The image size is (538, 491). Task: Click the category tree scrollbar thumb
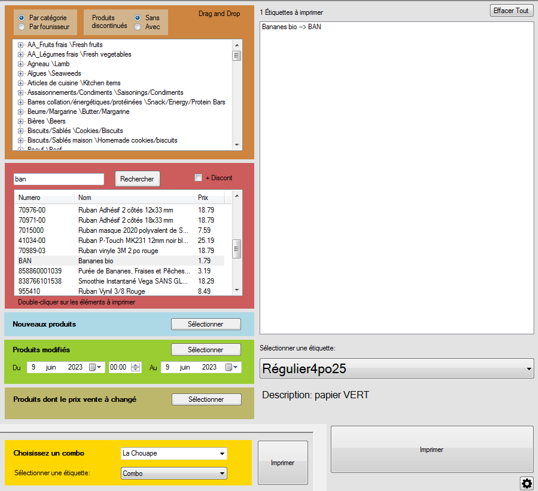click(x=236, y=55)
